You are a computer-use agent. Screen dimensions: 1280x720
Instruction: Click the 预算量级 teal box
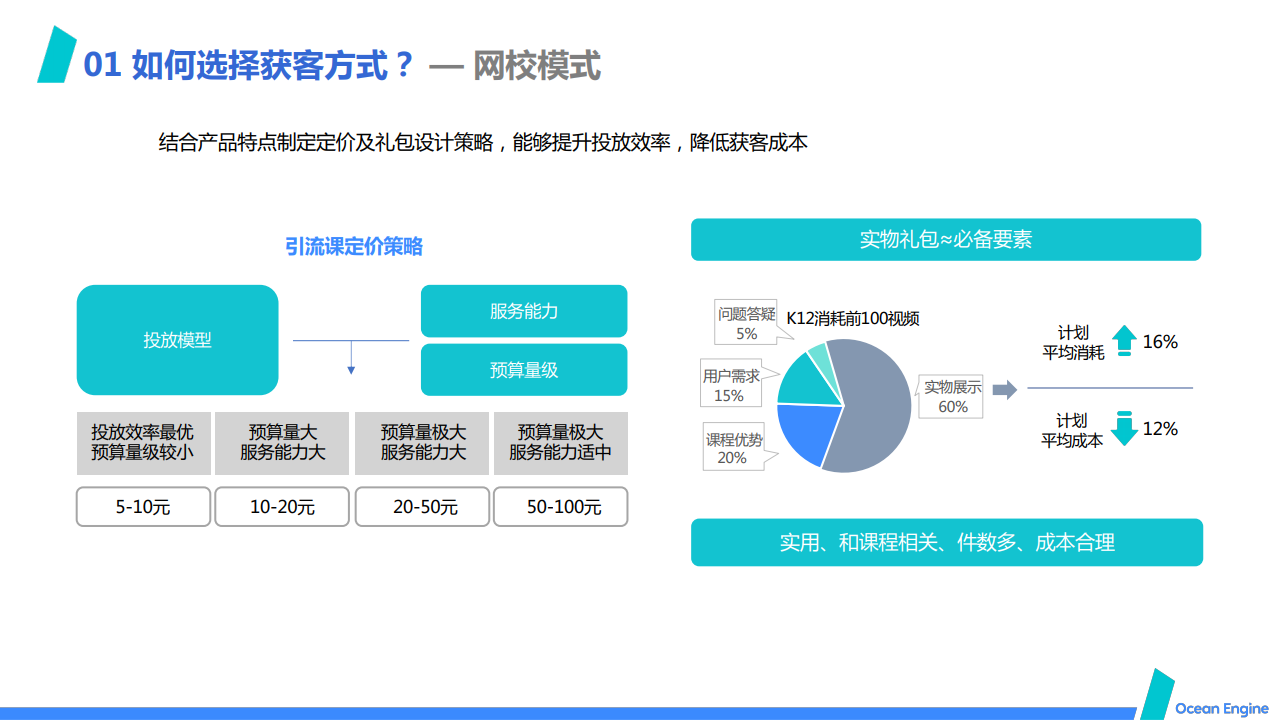(524, 370)
